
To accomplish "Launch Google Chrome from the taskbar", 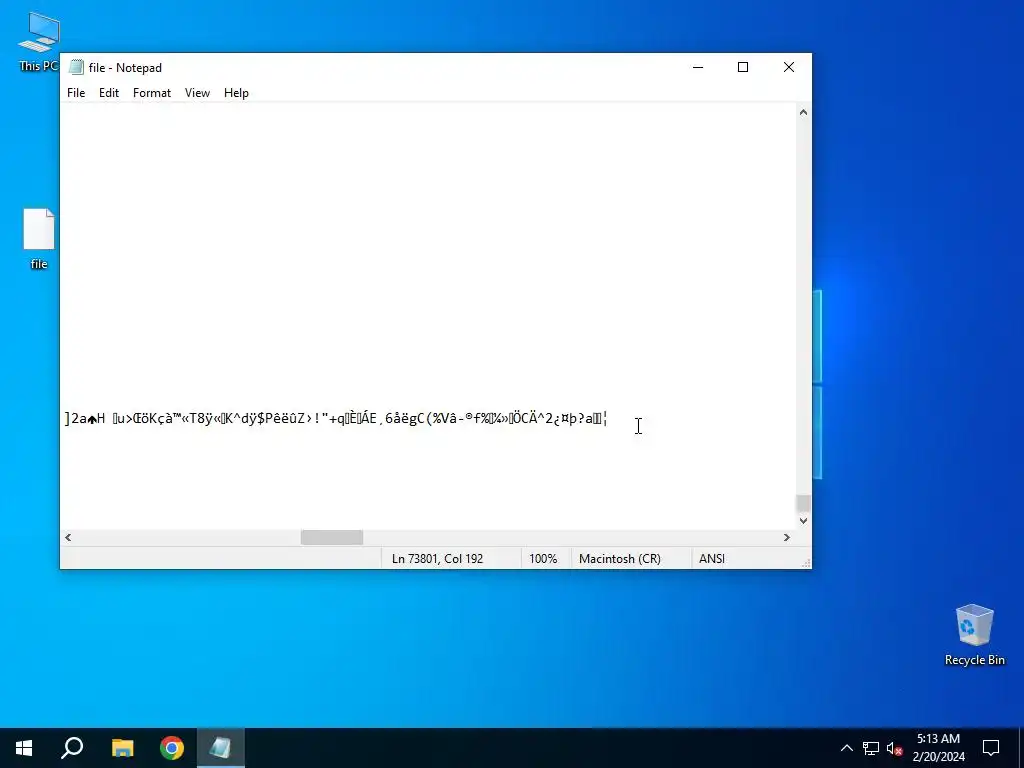I will 172,748.
